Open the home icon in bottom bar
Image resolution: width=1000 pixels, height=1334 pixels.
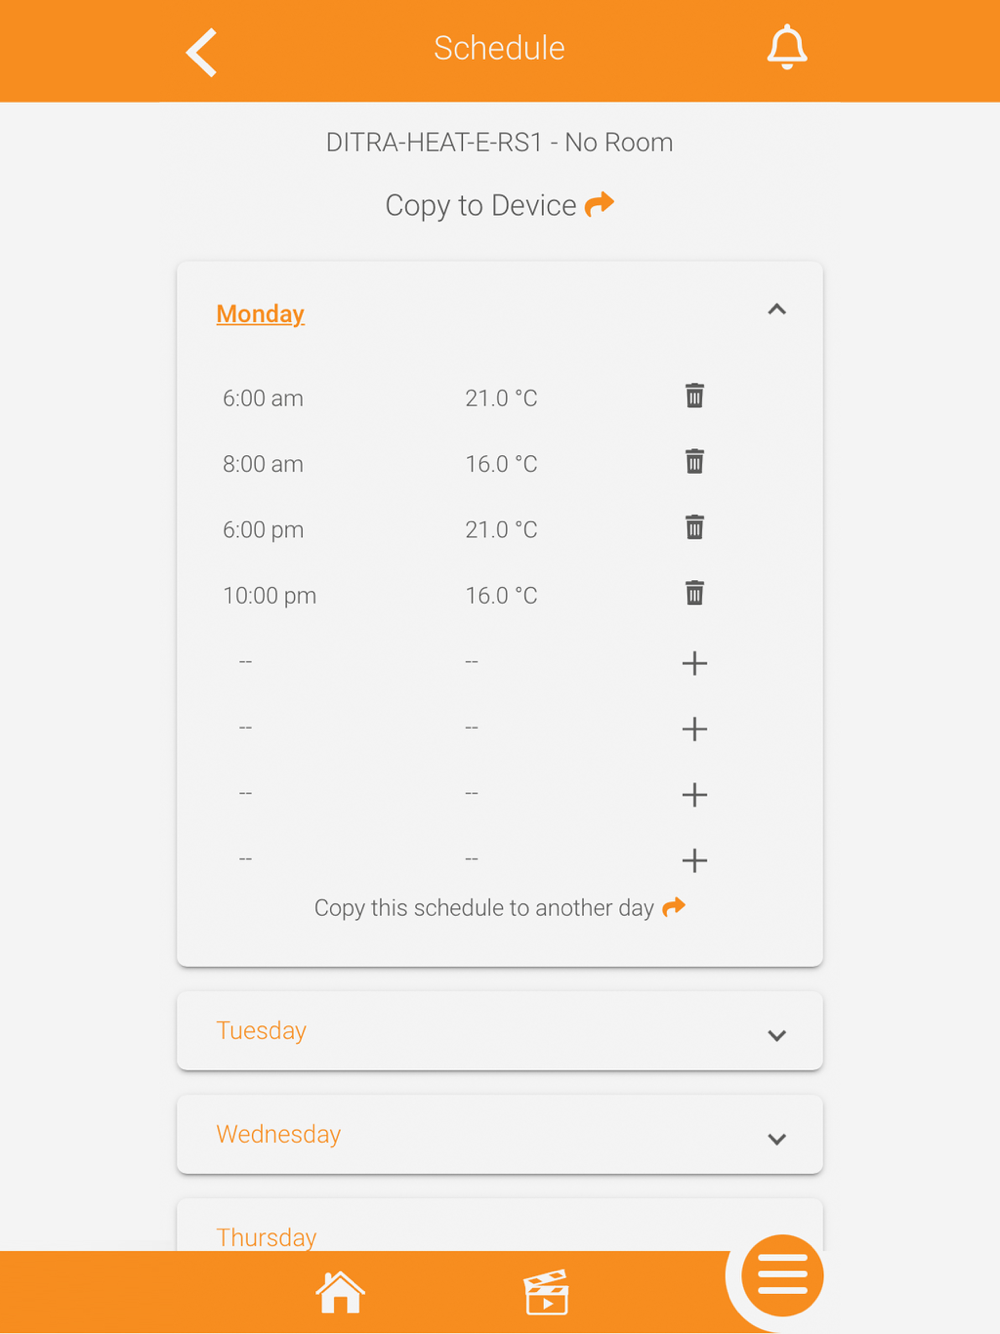tap(340, 1292)
